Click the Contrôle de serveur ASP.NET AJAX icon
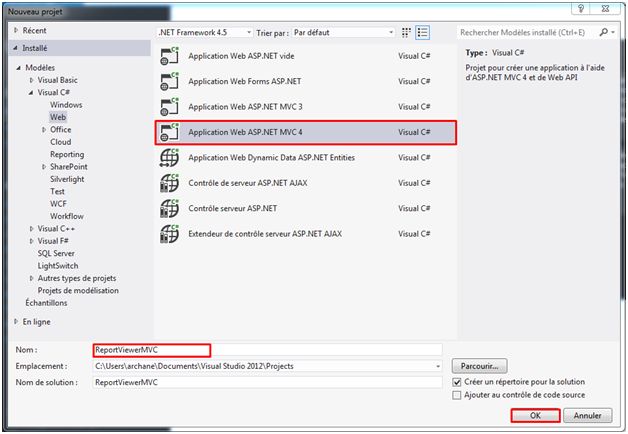This screenshot has width=628, height=434. pyautogui.click(x=169, y=183)
